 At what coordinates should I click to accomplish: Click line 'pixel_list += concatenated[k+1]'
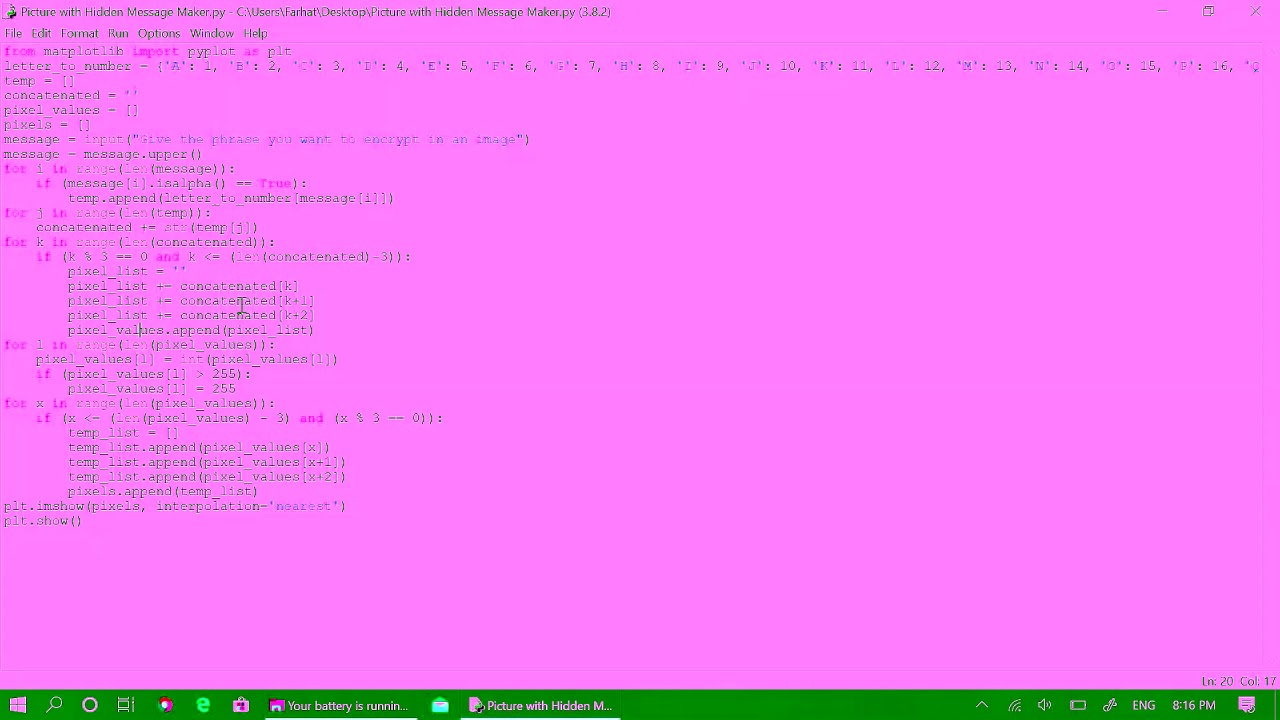(x=191, y=300)
